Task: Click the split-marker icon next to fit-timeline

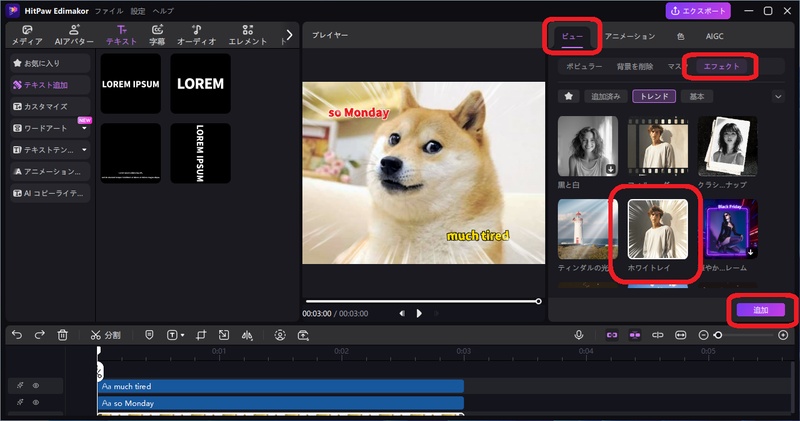Action: coord(658,335)
